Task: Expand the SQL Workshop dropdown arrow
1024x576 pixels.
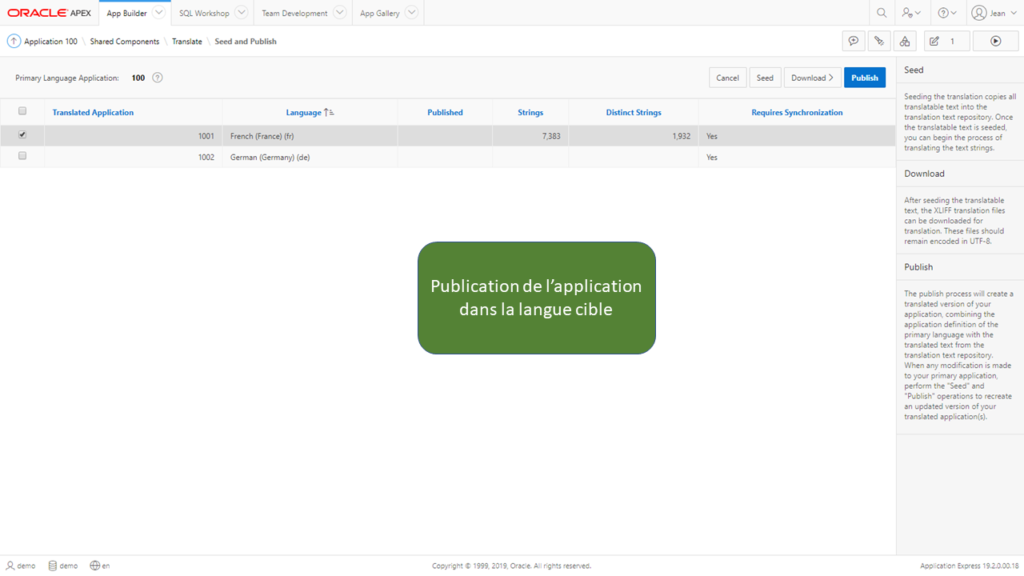Action: click(241, 12)
